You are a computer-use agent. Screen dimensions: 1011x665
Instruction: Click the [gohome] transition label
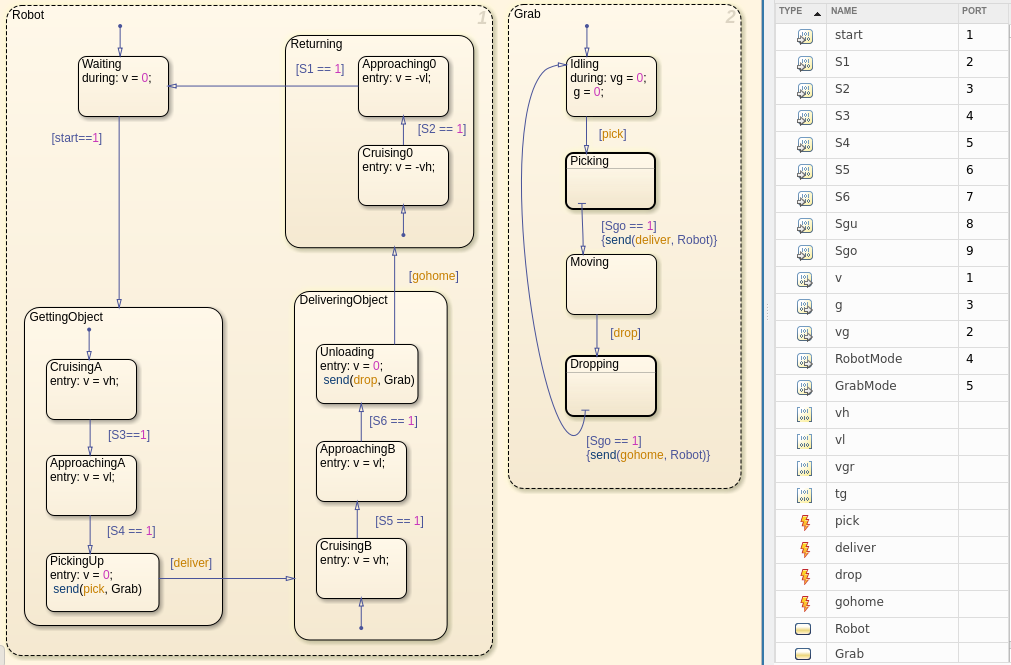click(434, 276)
